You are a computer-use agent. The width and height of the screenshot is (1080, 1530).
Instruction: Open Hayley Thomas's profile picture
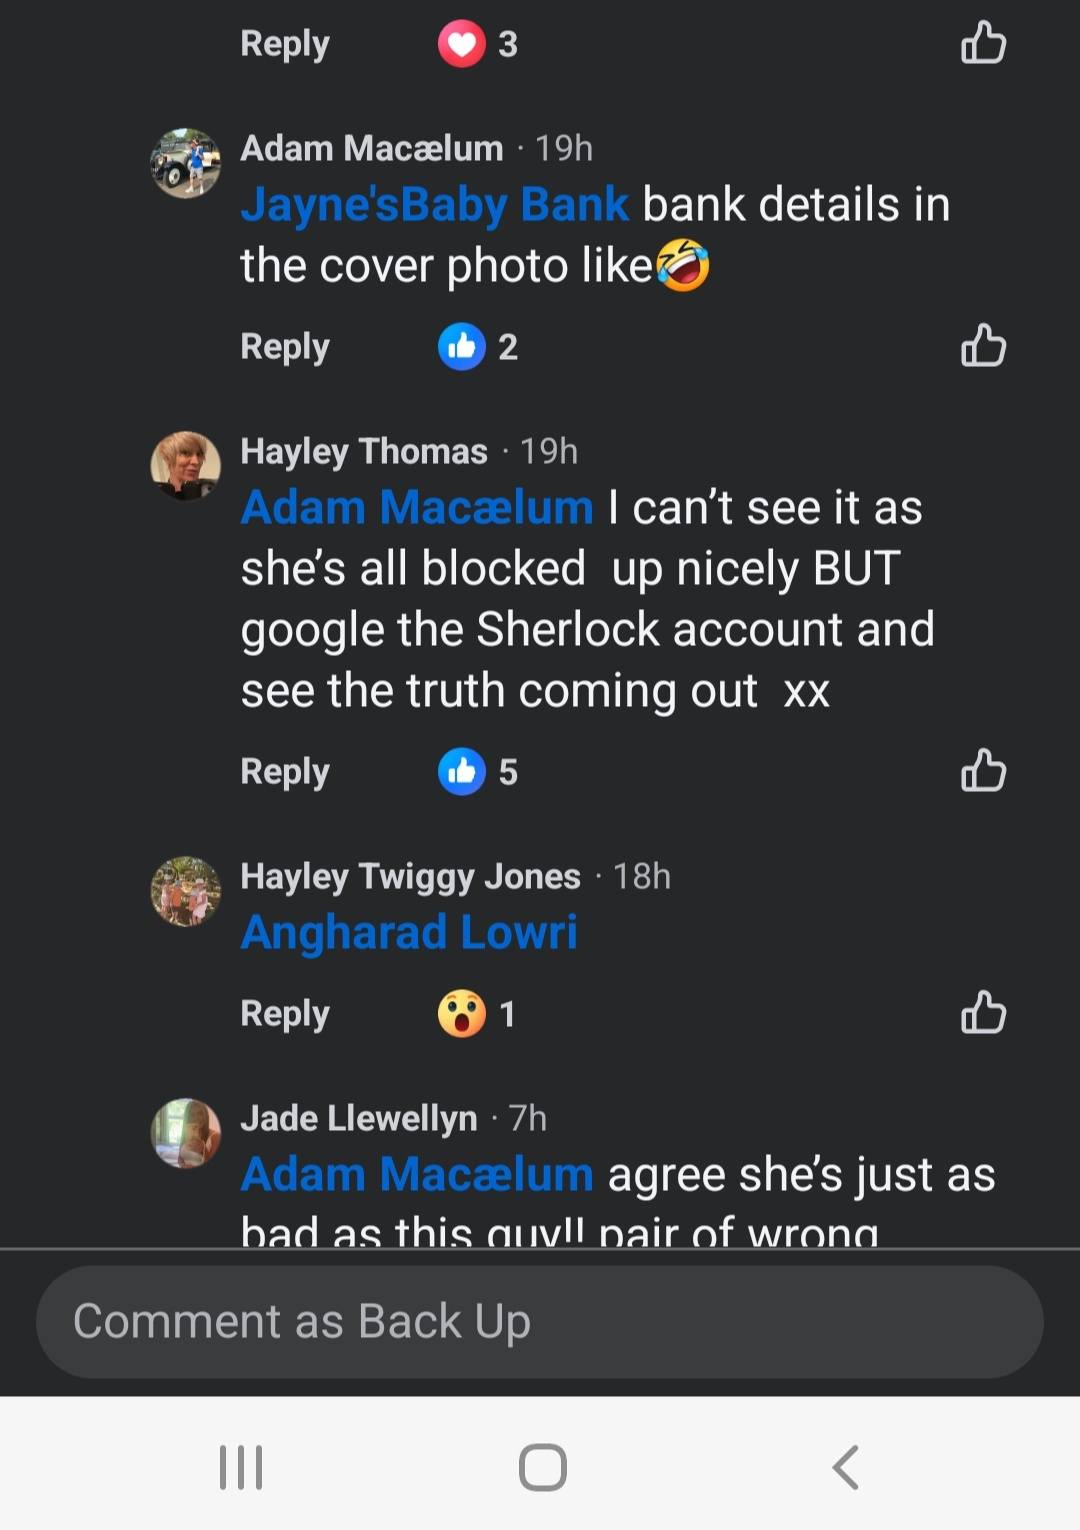point(186,466)
